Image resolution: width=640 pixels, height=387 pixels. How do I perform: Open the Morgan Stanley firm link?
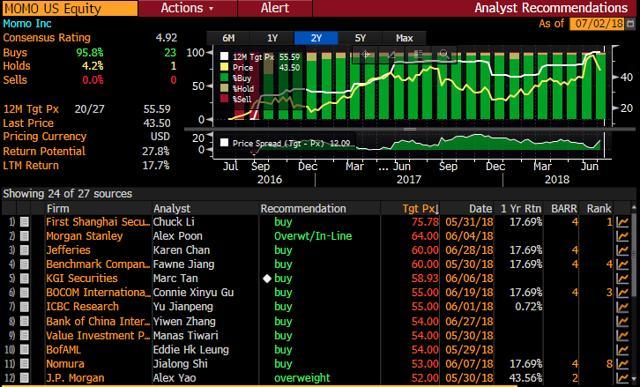click(x=84, y=236)
